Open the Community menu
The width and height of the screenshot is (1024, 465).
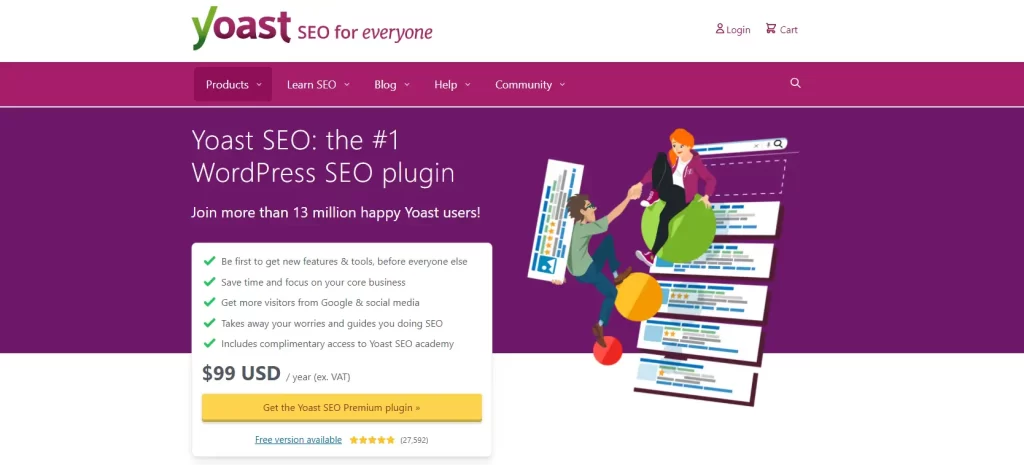[530, 84]
